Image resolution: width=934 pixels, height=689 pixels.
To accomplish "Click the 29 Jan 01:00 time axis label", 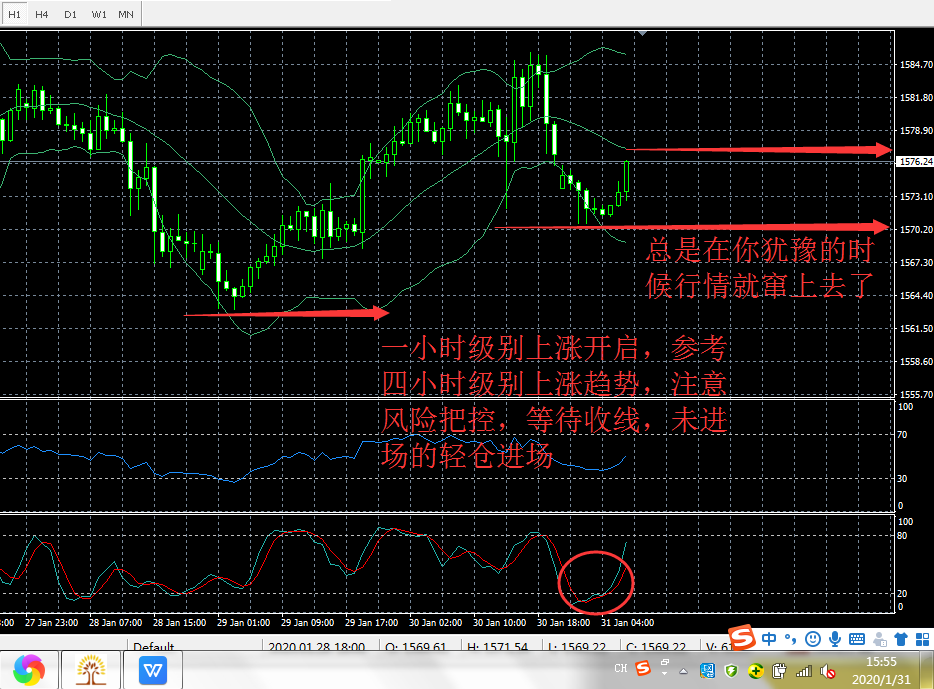I will point(243,622).
